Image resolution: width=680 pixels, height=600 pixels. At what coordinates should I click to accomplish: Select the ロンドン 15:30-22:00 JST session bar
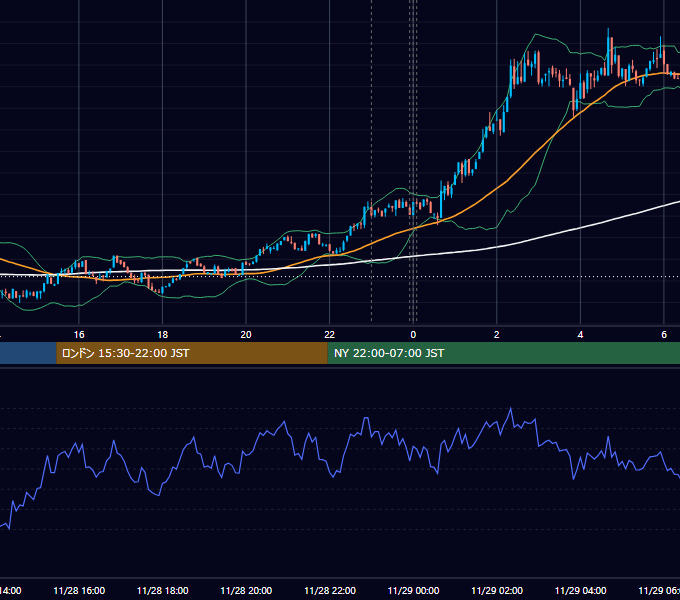pyautogui.click(x=192, y=353)
